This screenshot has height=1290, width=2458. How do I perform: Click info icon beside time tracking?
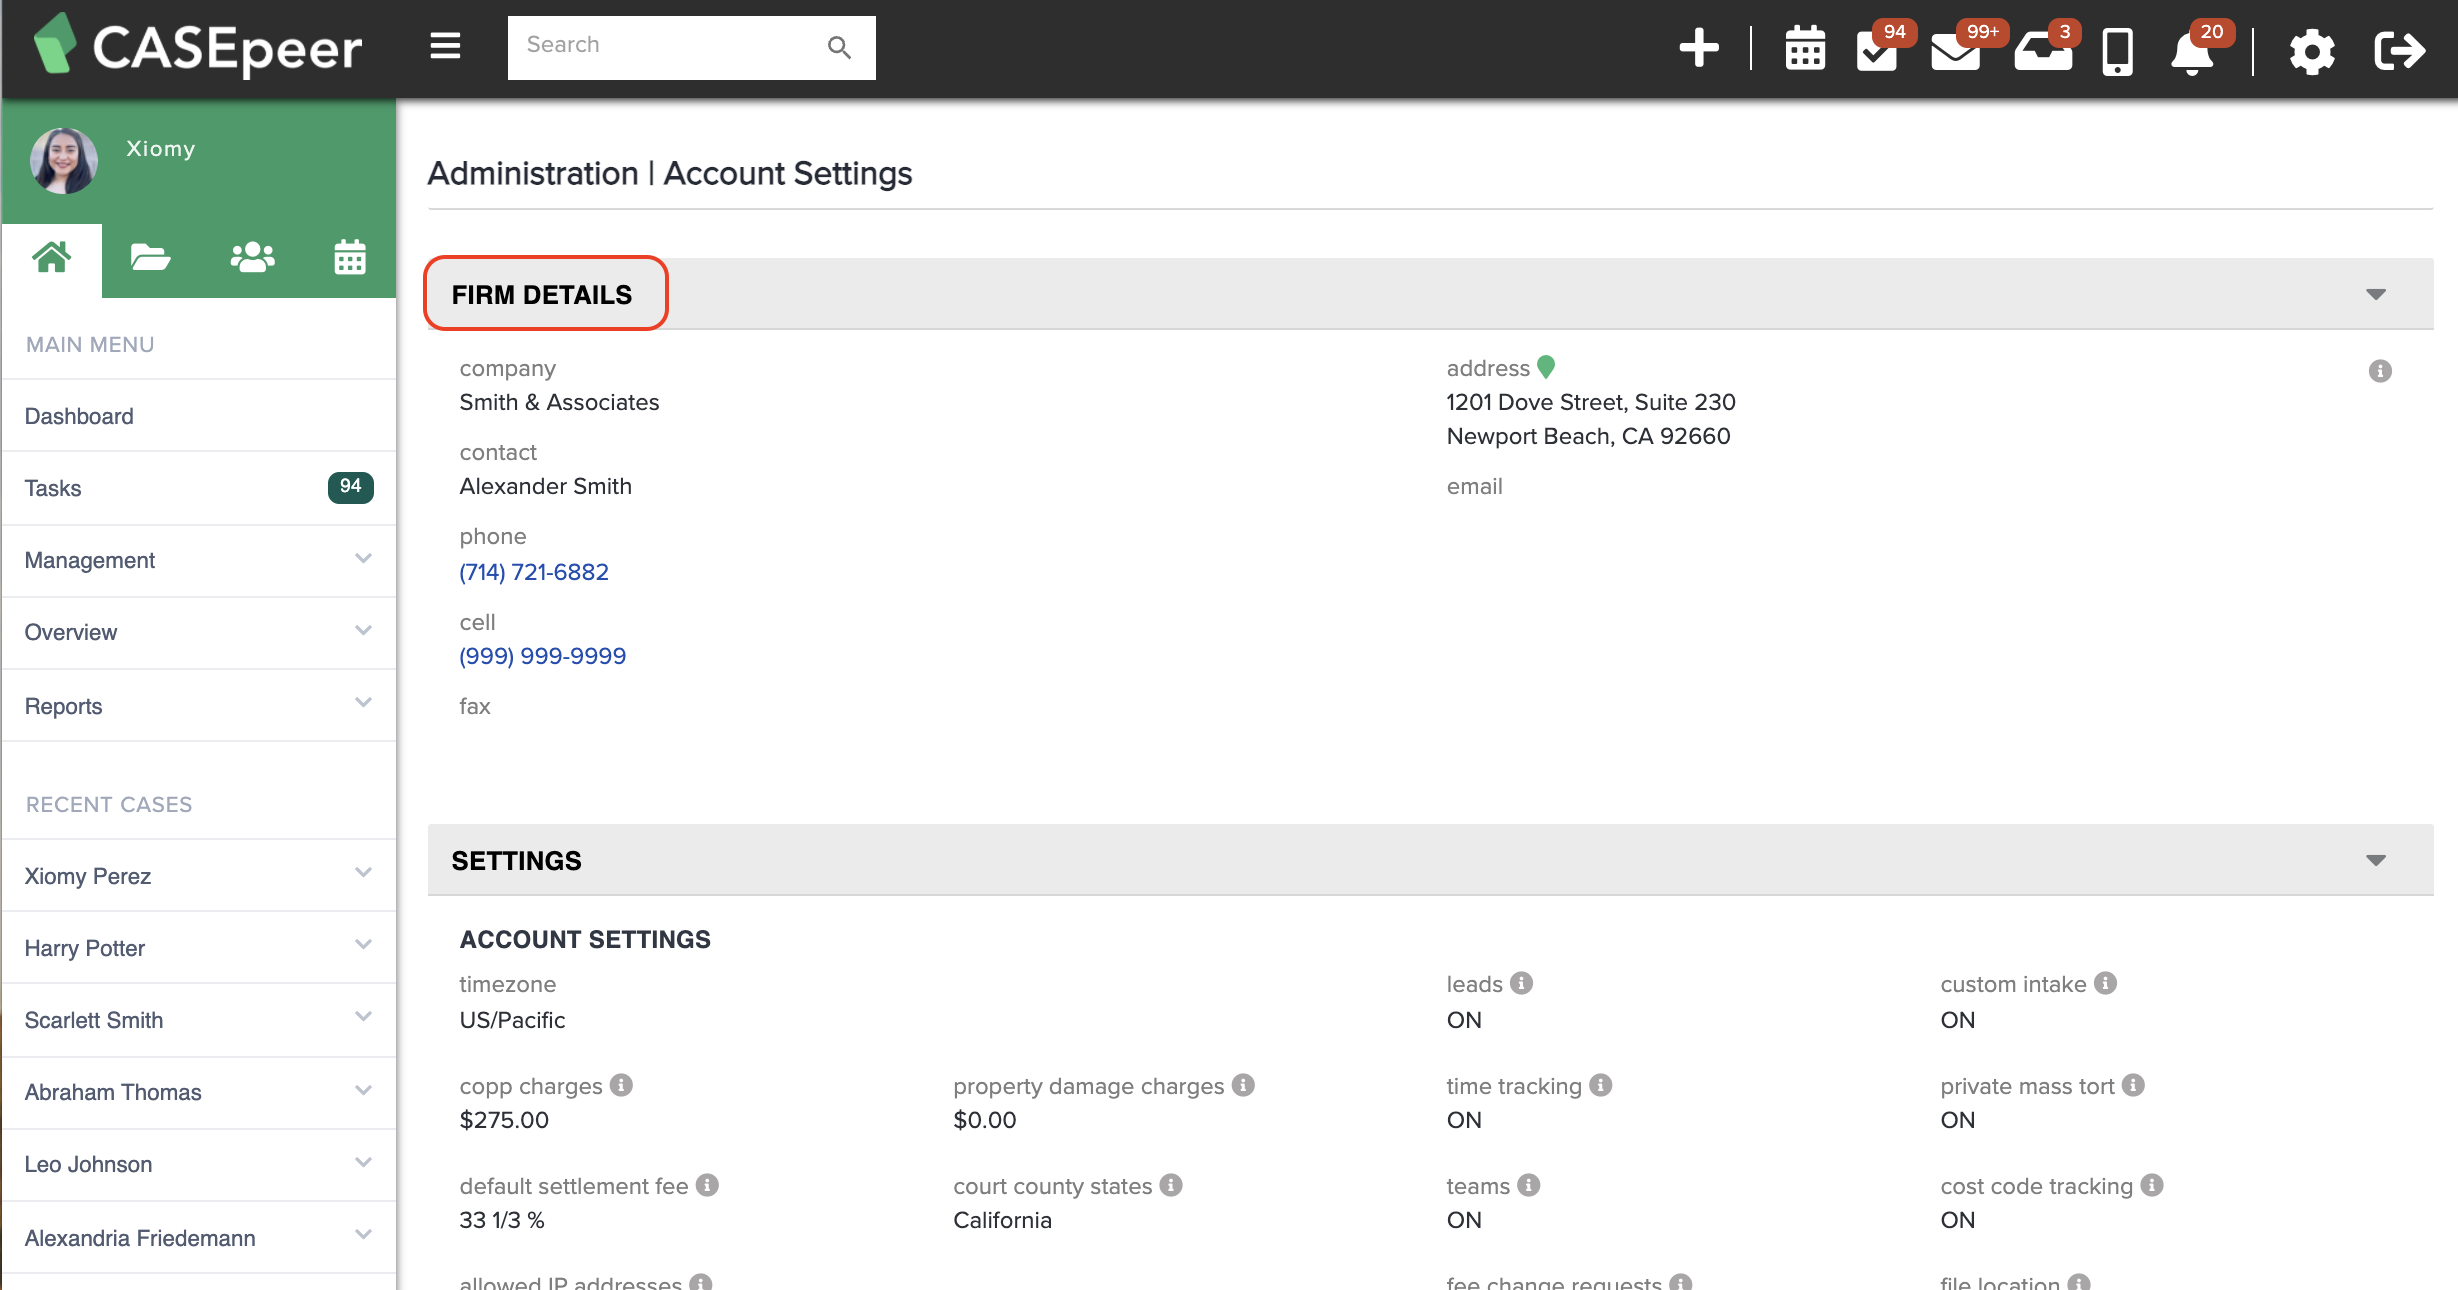pos(1601,1085)
